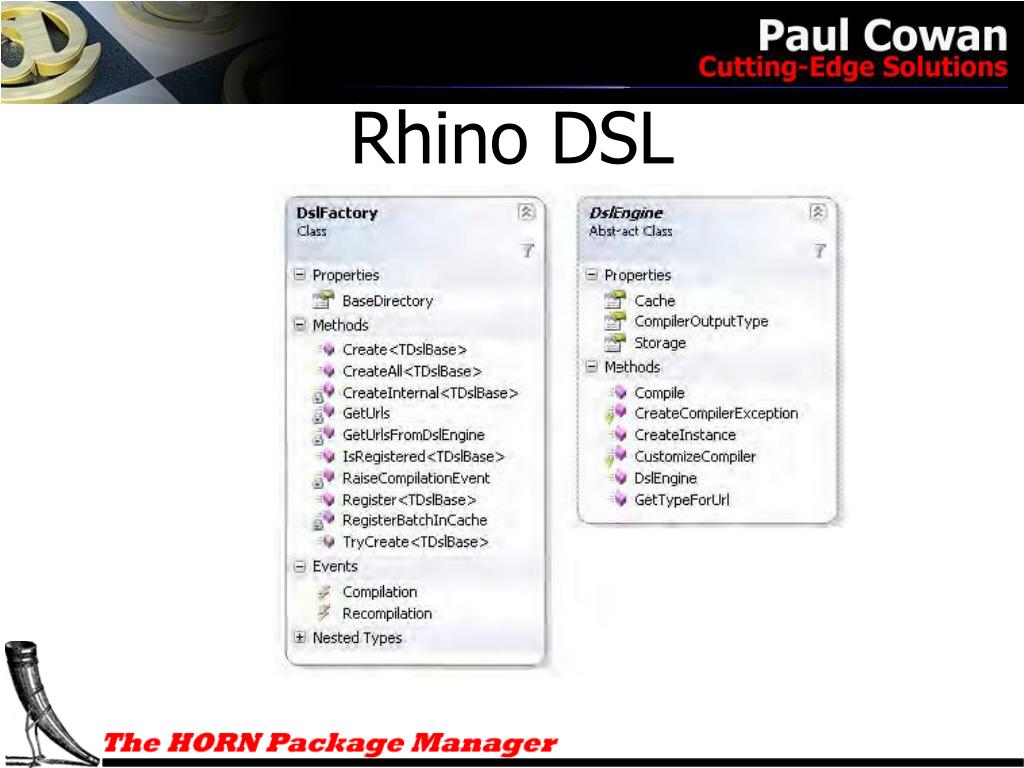Screen dimensions: 1024x768
Task: Collapse the DslFactory class box chevron
Action: [x=526, y=212]
